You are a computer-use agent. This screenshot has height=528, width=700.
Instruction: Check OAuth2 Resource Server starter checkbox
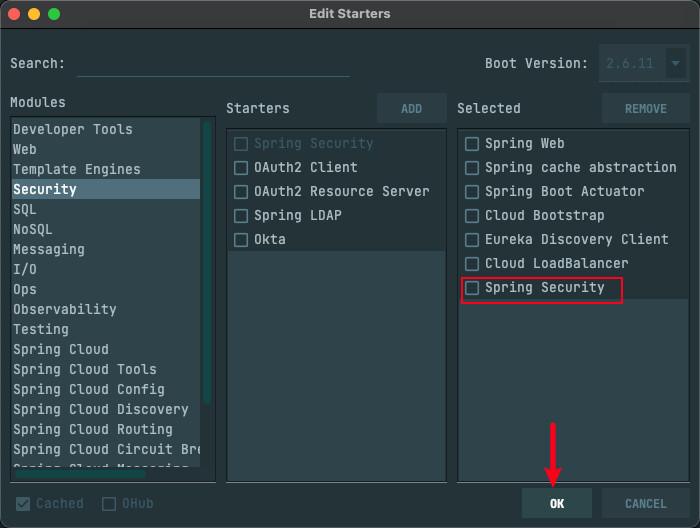[241, 192]
